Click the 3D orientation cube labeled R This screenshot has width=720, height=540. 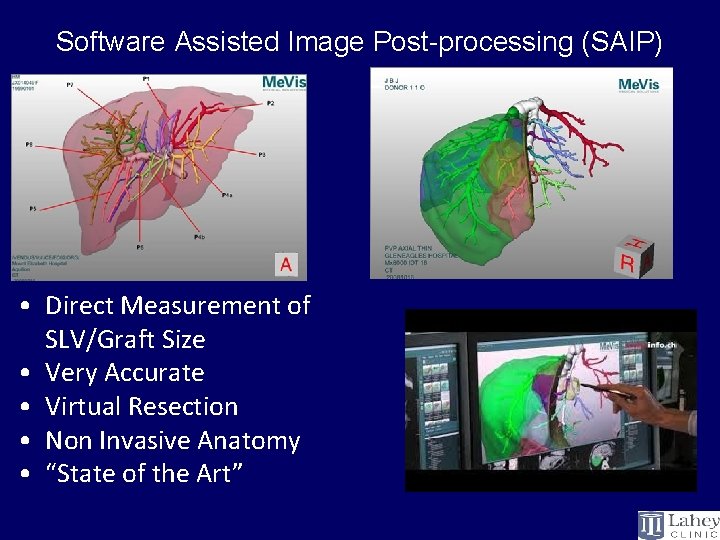[x=633, y=256]
